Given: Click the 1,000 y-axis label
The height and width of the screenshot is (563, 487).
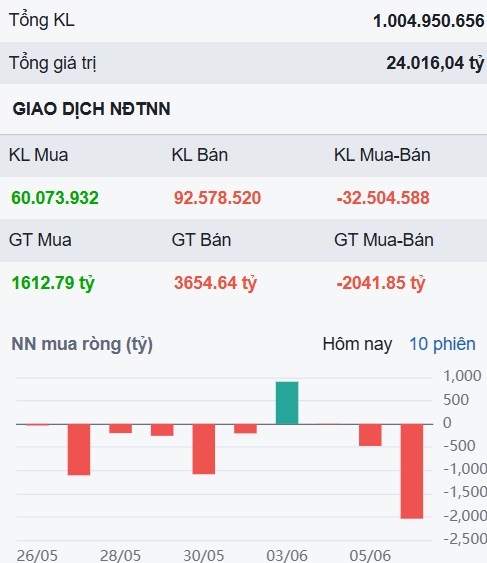Looking at the screenshot, I should [462, 376].
